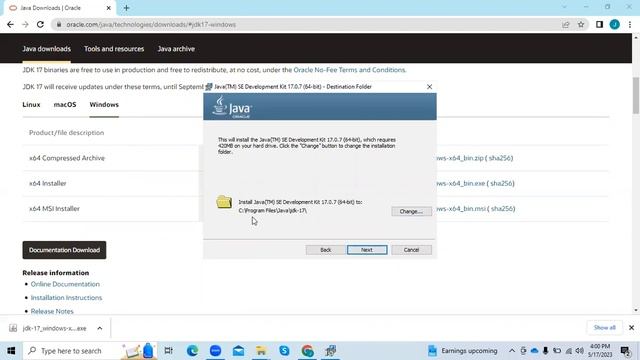640x360 pixels.
Task: Open the Installation Instructions link
Action: click(66, 298)
